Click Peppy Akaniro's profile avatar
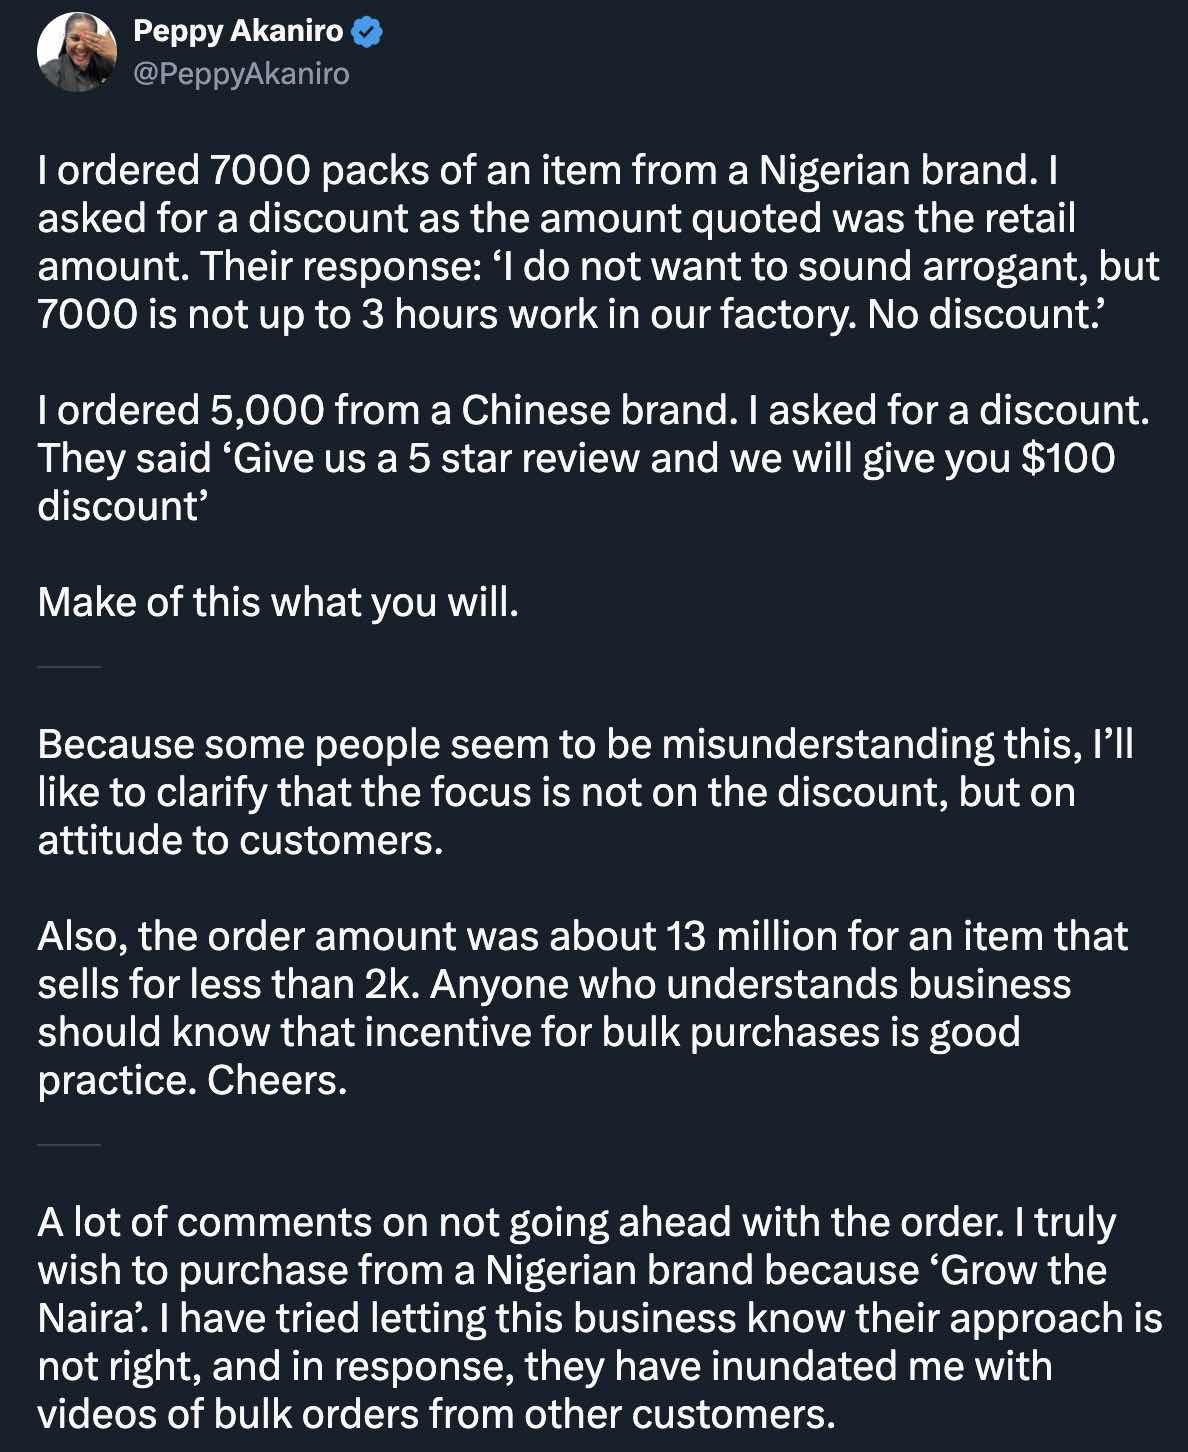This screenshot has width=1188, height=1452. click(x=76, y=53)
